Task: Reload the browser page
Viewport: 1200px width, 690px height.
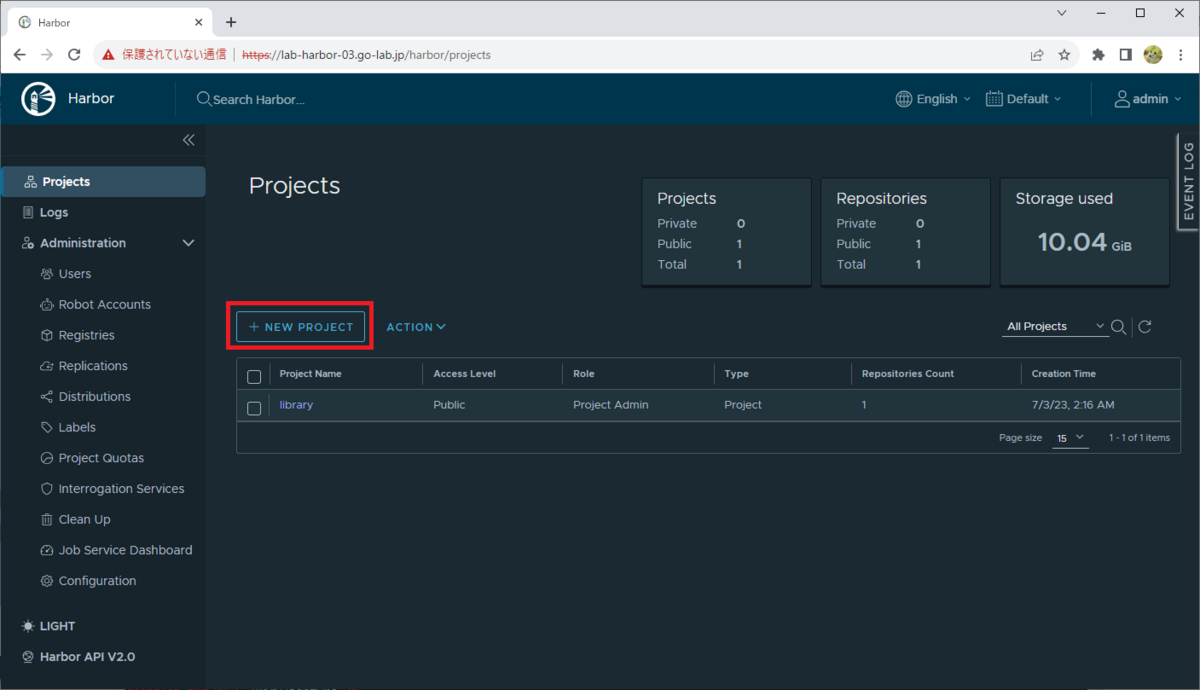Action: coord(74,55)
